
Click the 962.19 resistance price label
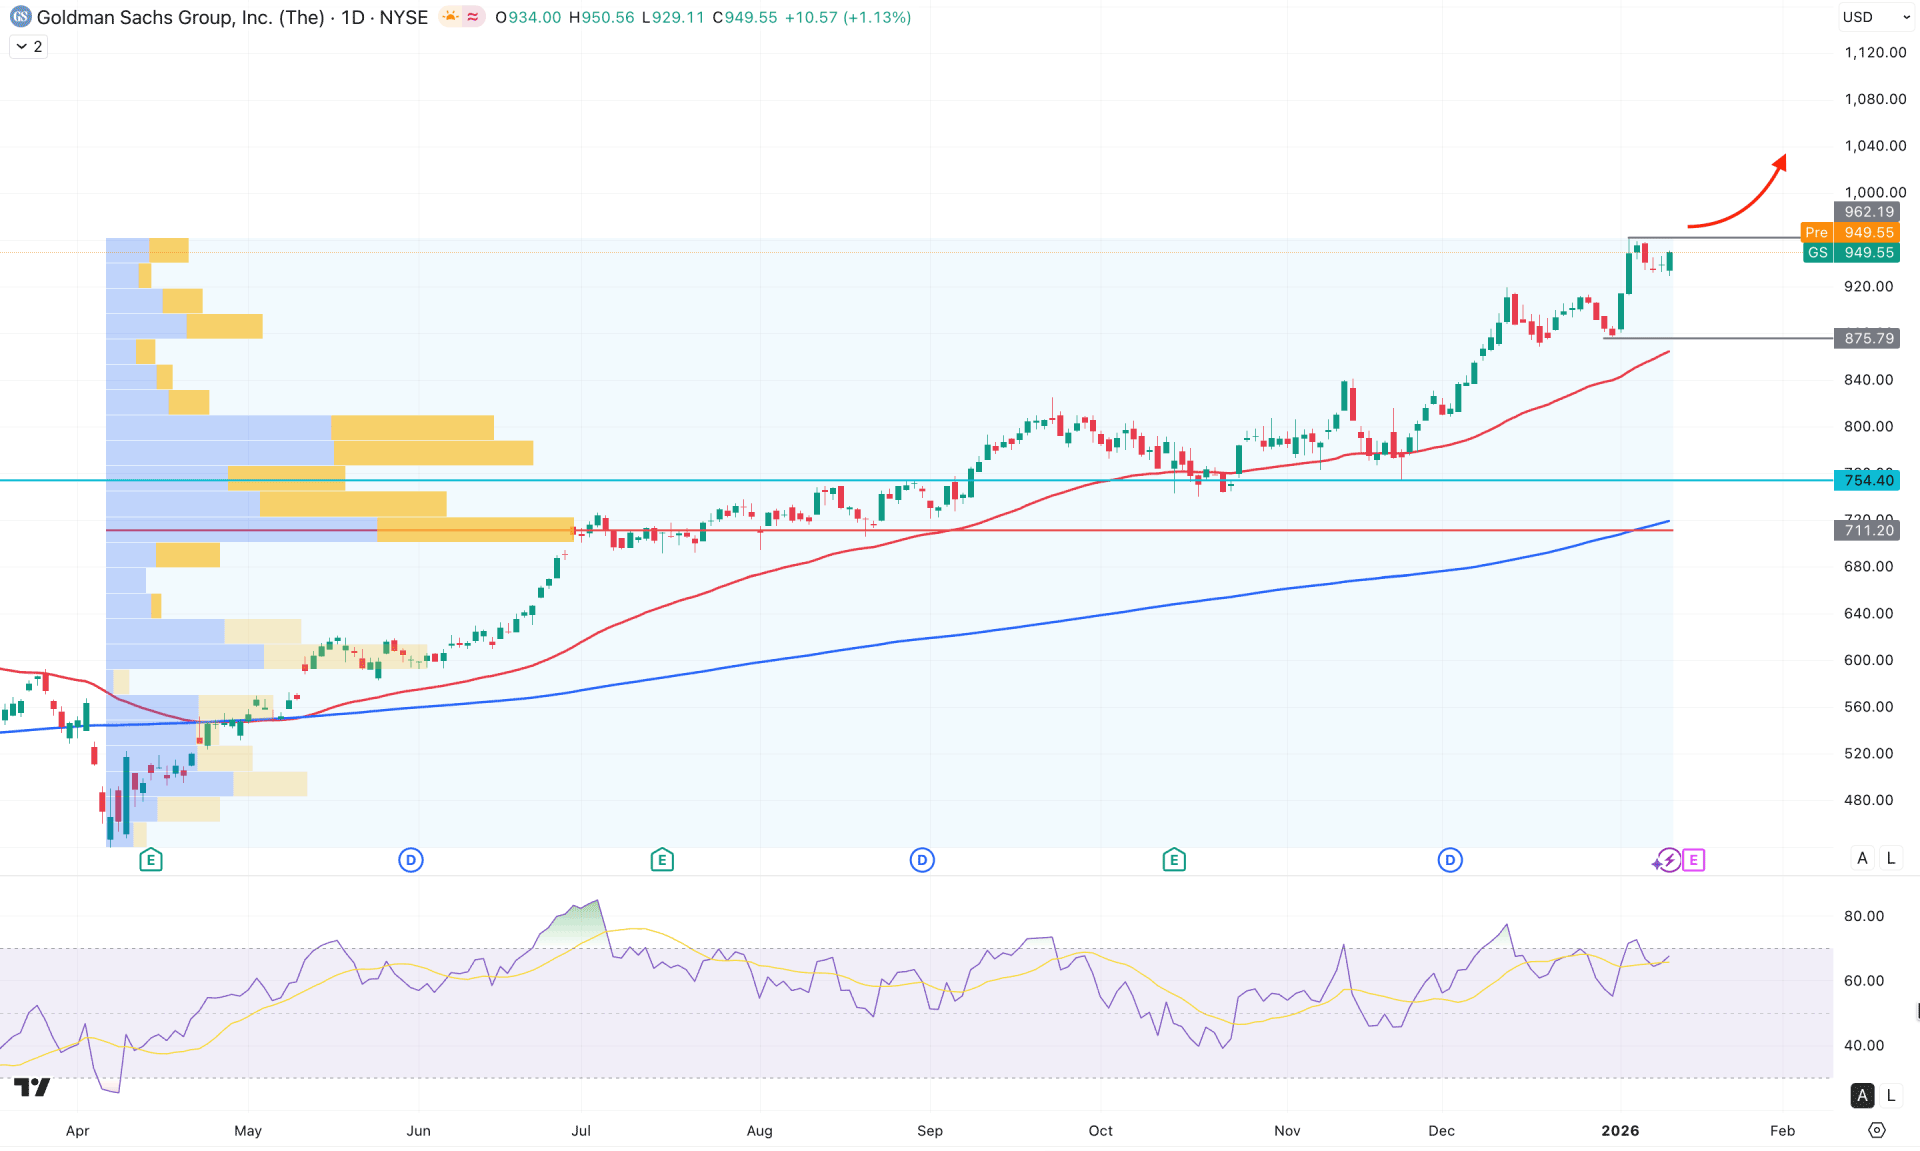click(x=1866, y=211)
